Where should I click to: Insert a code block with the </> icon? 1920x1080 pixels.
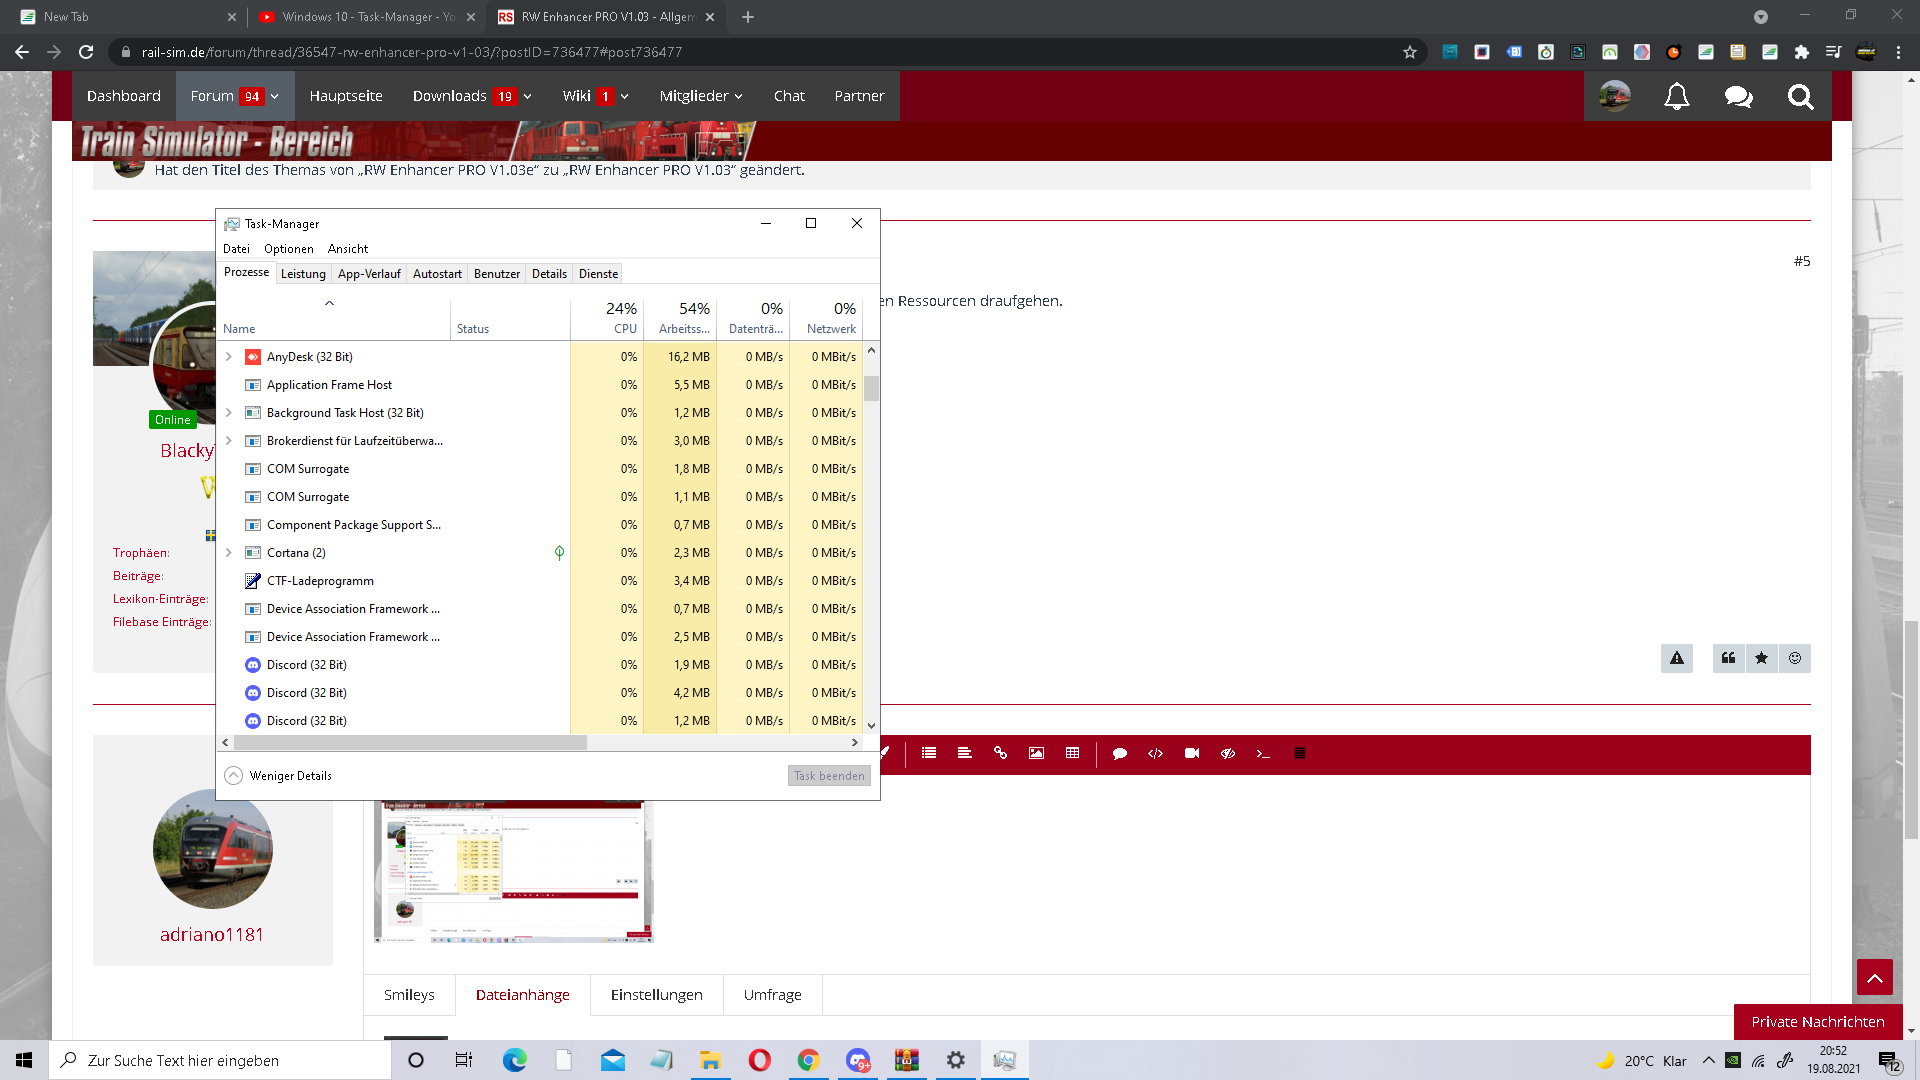pyautogui.click(x=1156, y=753)
